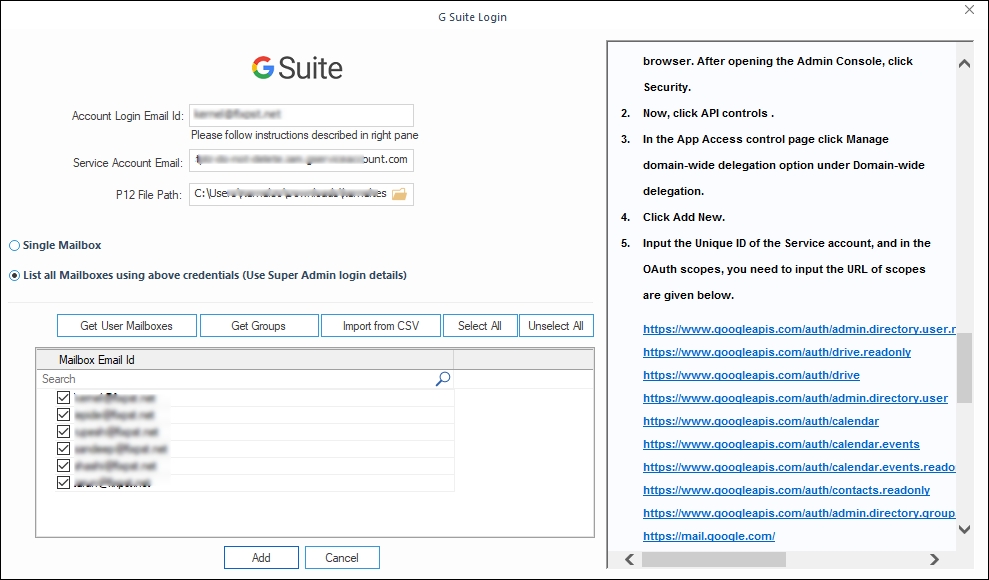Click the right arrow of the horizontal scrollbar

pos(934,559)
